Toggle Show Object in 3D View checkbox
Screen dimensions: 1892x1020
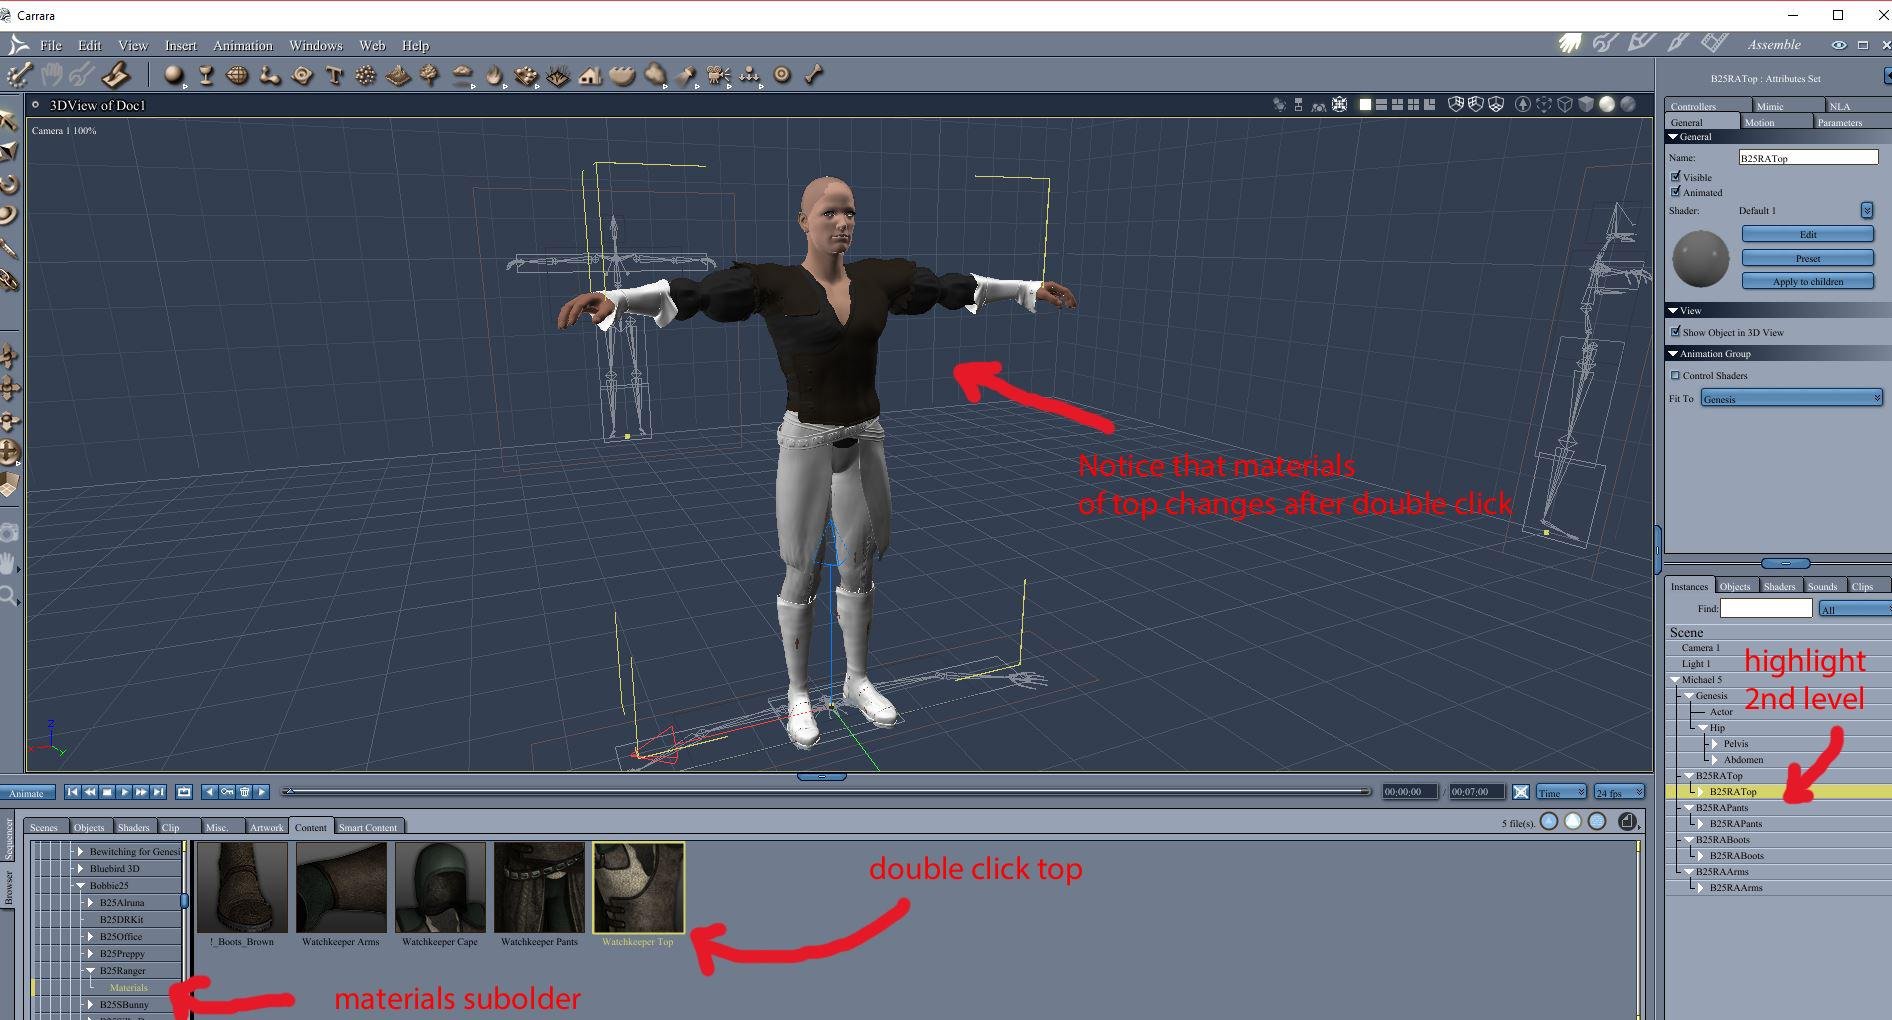click(x=1676, y=332)
